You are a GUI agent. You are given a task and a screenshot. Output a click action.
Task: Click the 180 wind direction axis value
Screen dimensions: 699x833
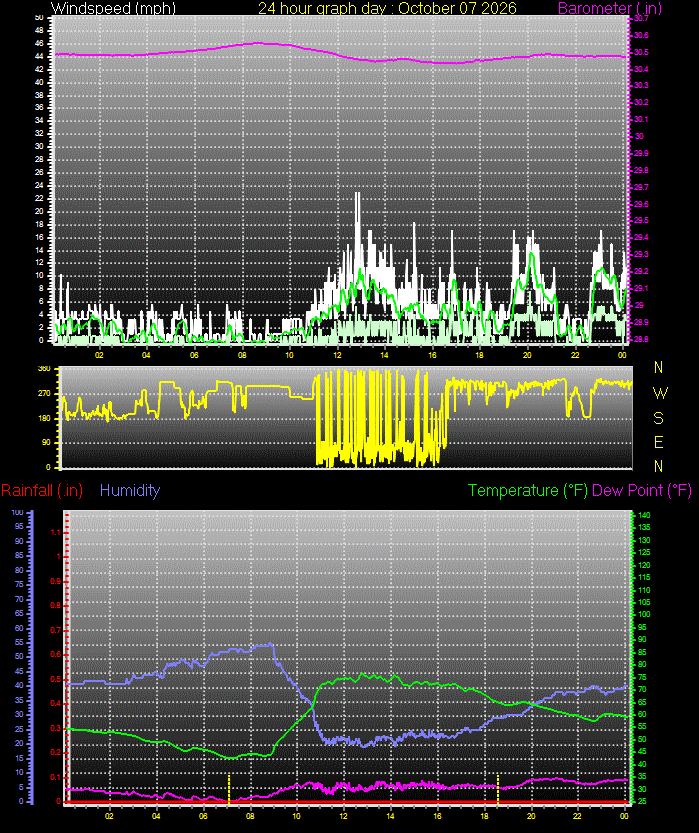coord(45,418)
